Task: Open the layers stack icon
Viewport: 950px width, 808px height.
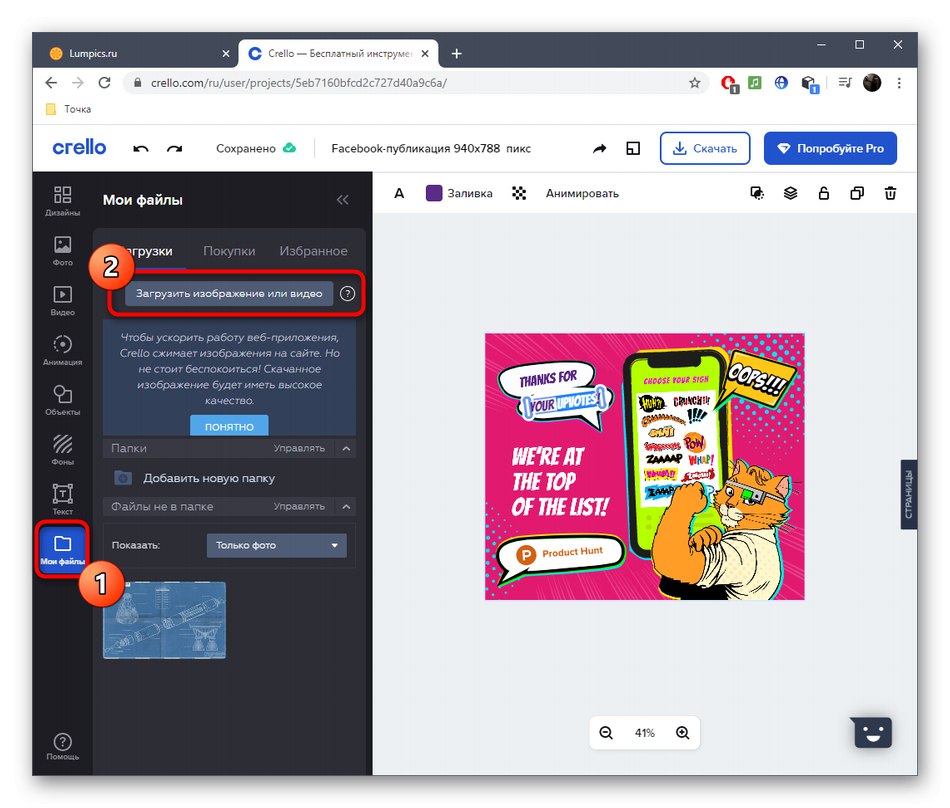Action: (790, 193)
